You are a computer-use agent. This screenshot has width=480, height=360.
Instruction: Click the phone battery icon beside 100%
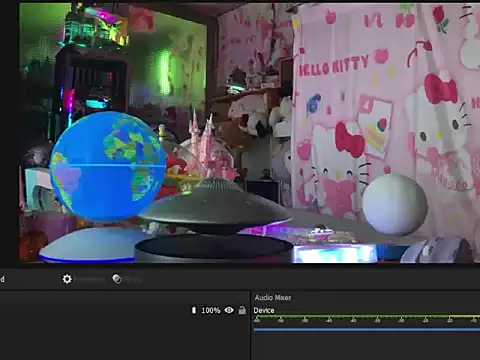pos(194,310)
